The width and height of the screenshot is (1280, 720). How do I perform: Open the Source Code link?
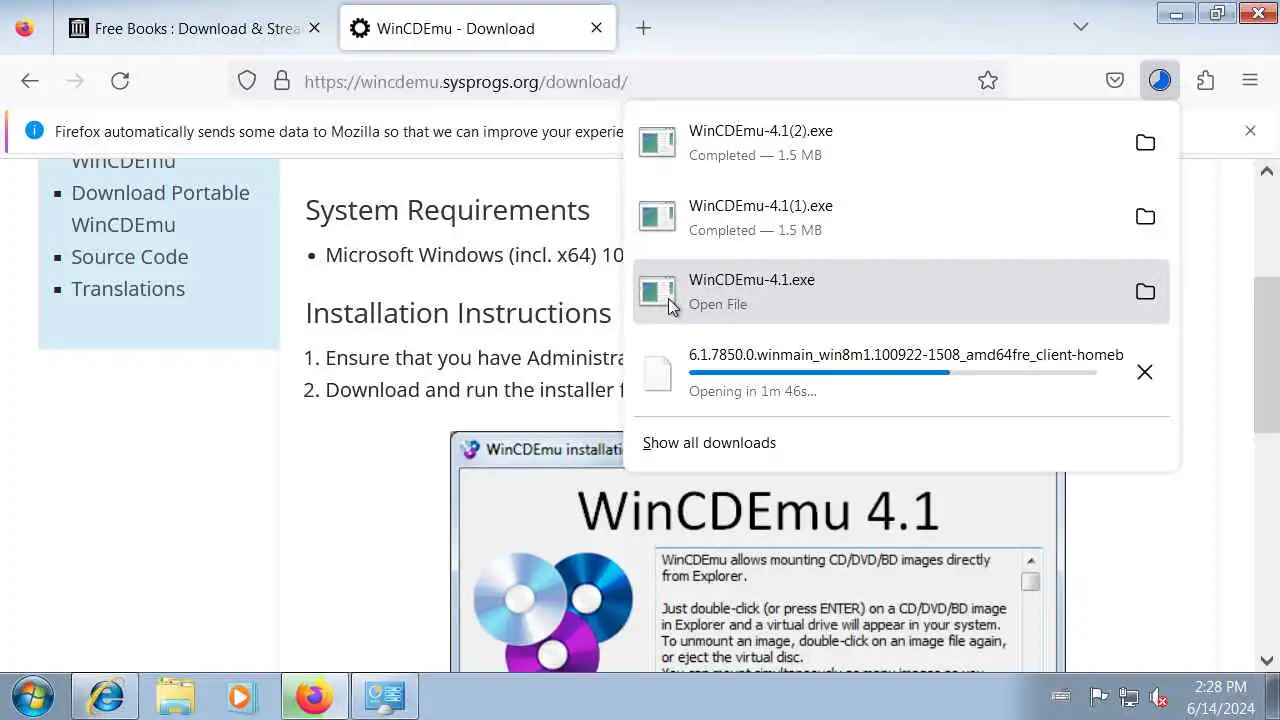pos(129,257)
